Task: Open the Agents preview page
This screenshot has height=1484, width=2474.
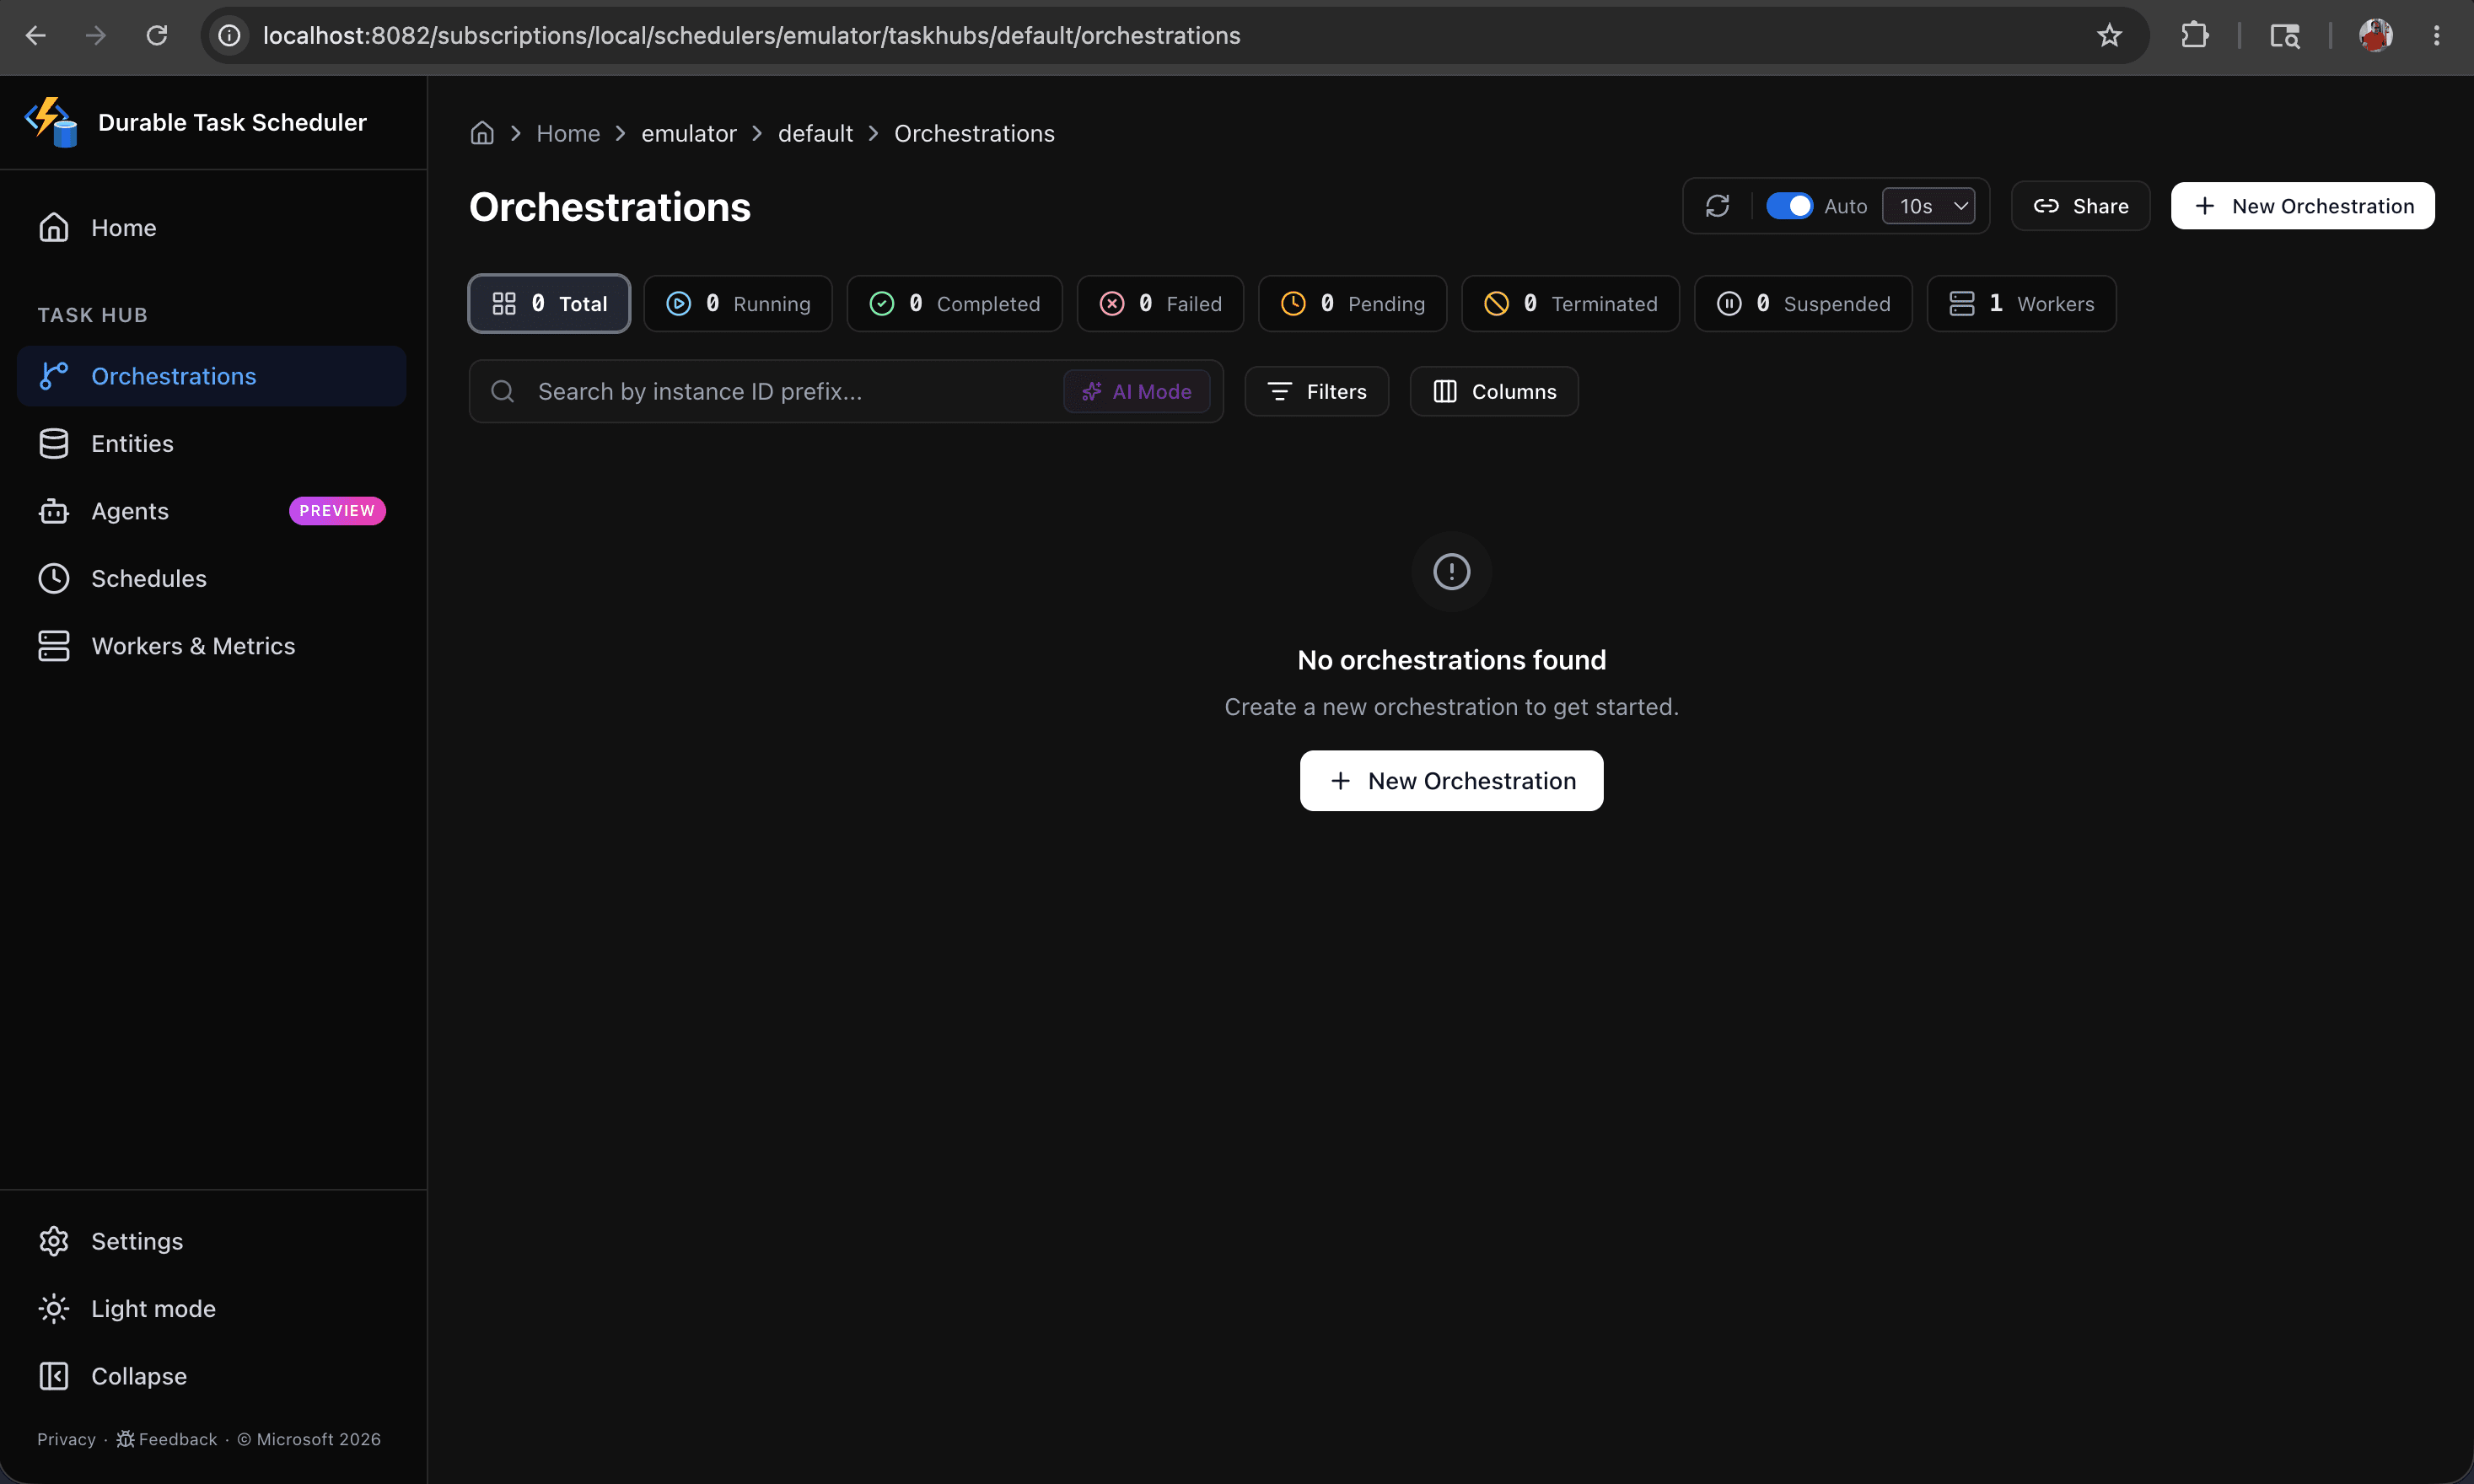Action: (x=211, y=511)
